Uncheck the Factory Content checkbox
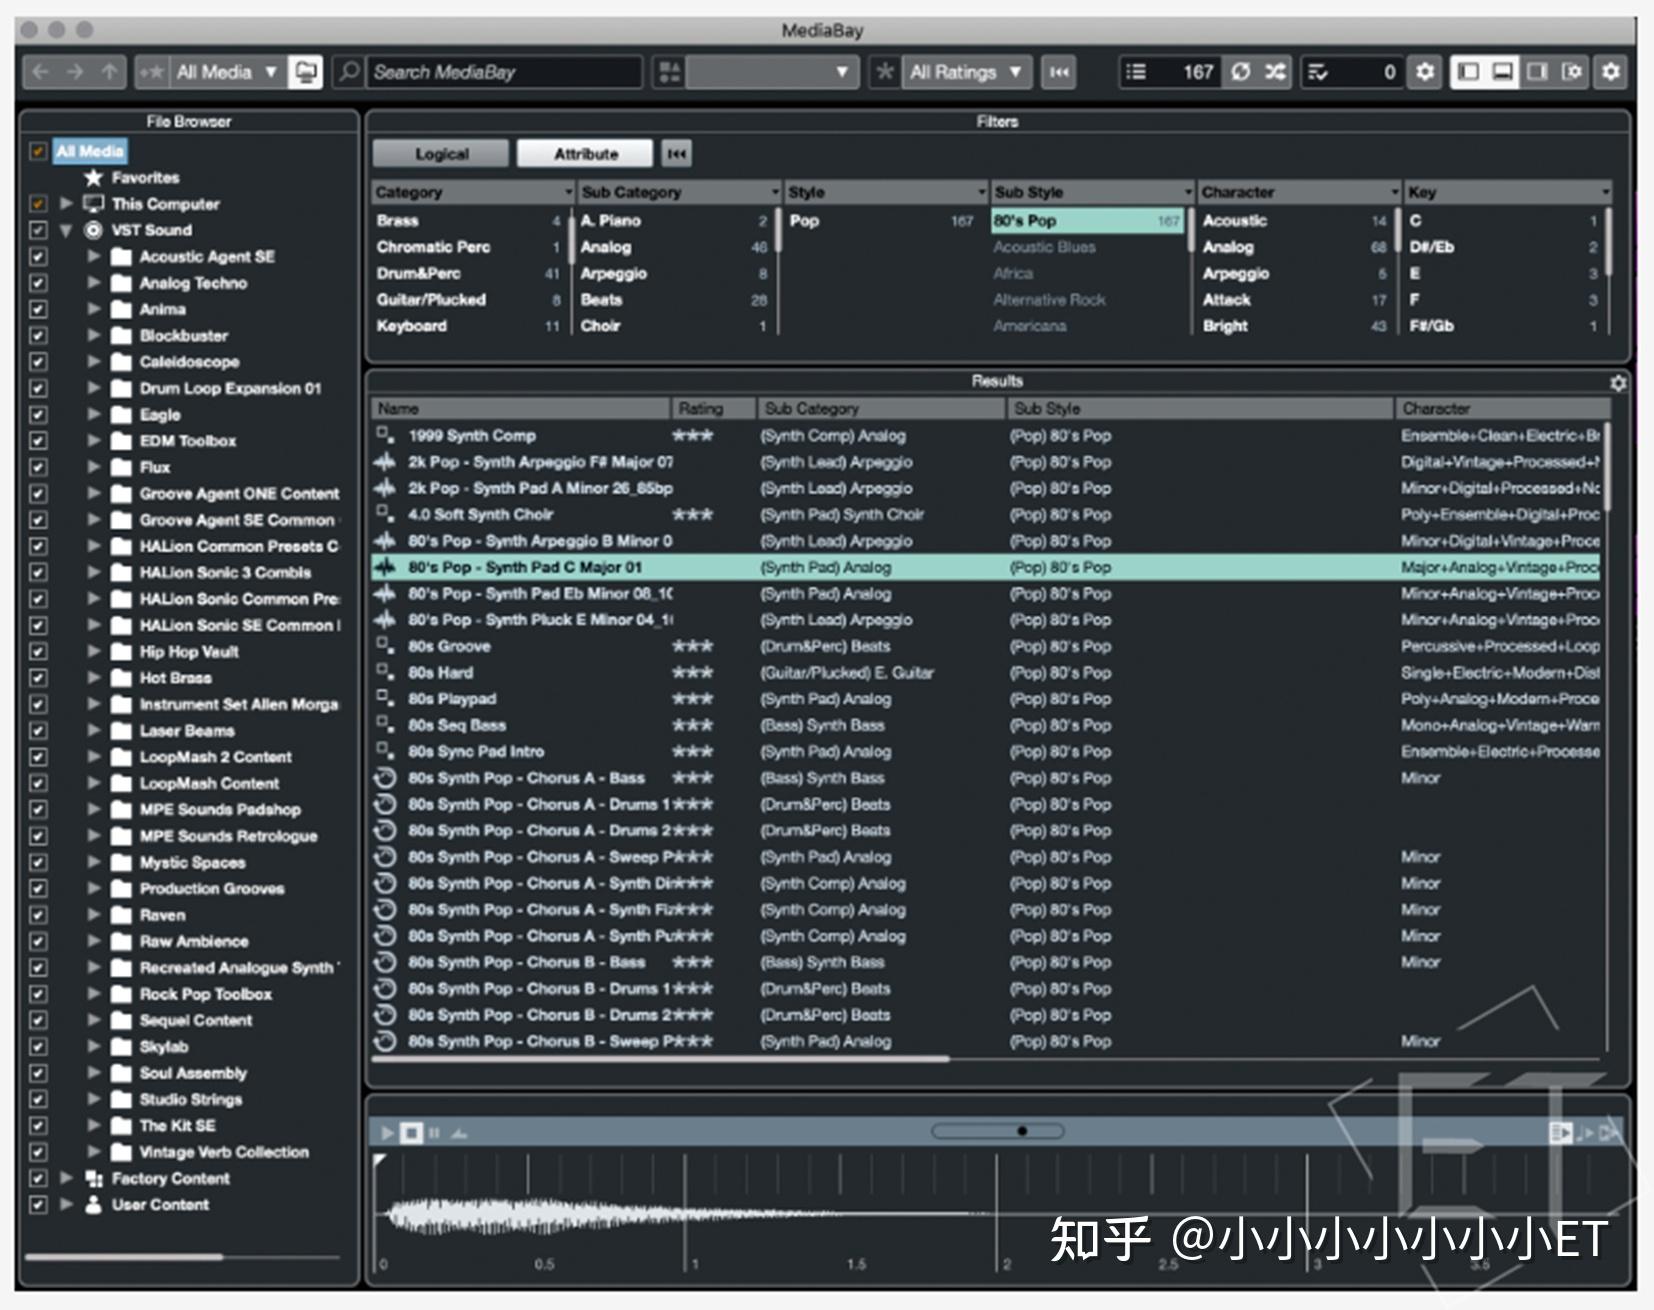The height and width of the screenshot is (1310, 1654). point(38,1179)
